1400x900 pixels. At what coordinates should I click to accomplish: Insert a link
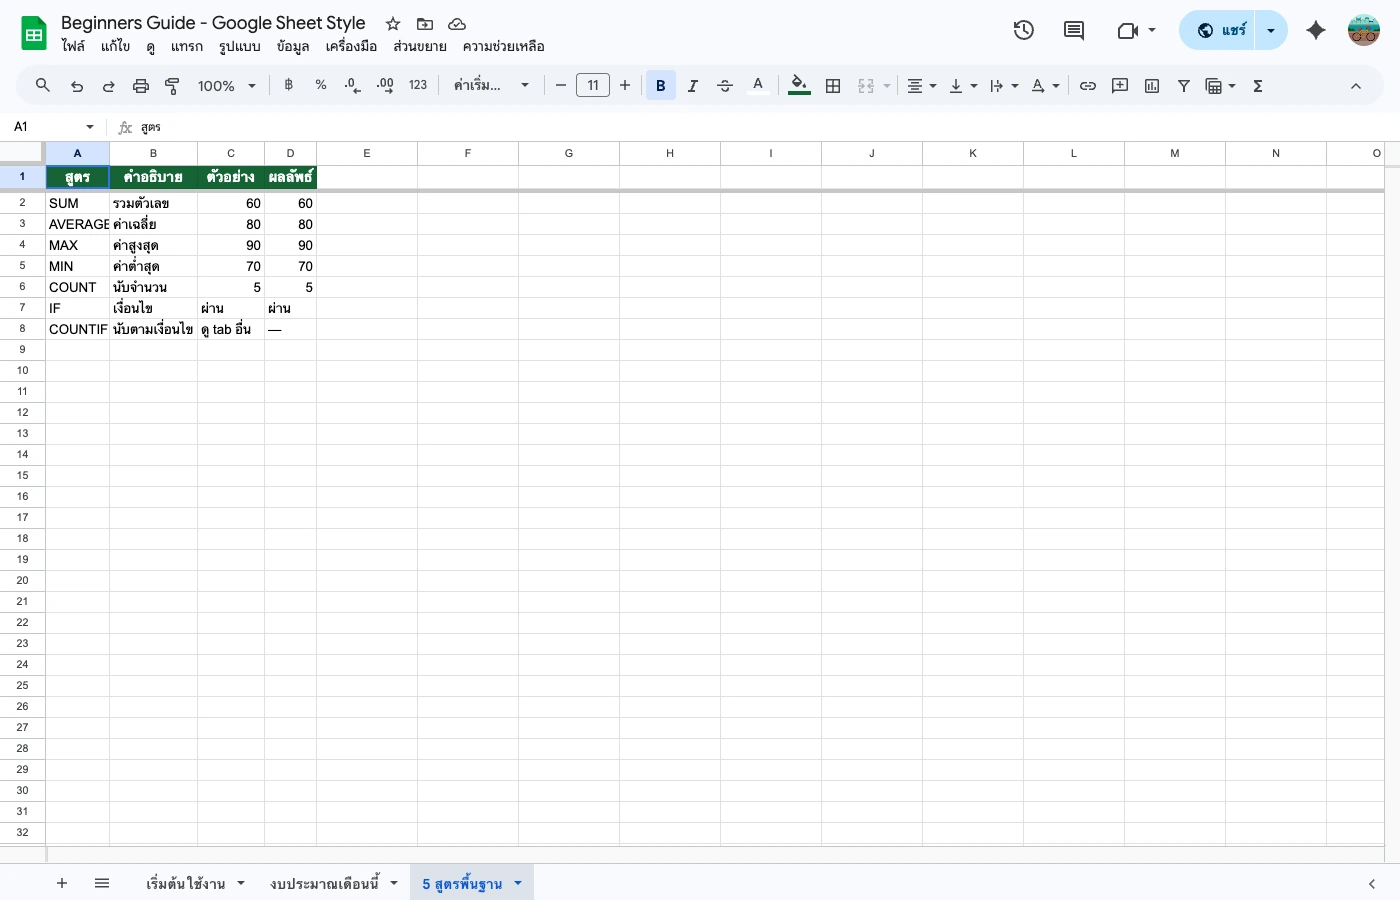[1088, 86]
